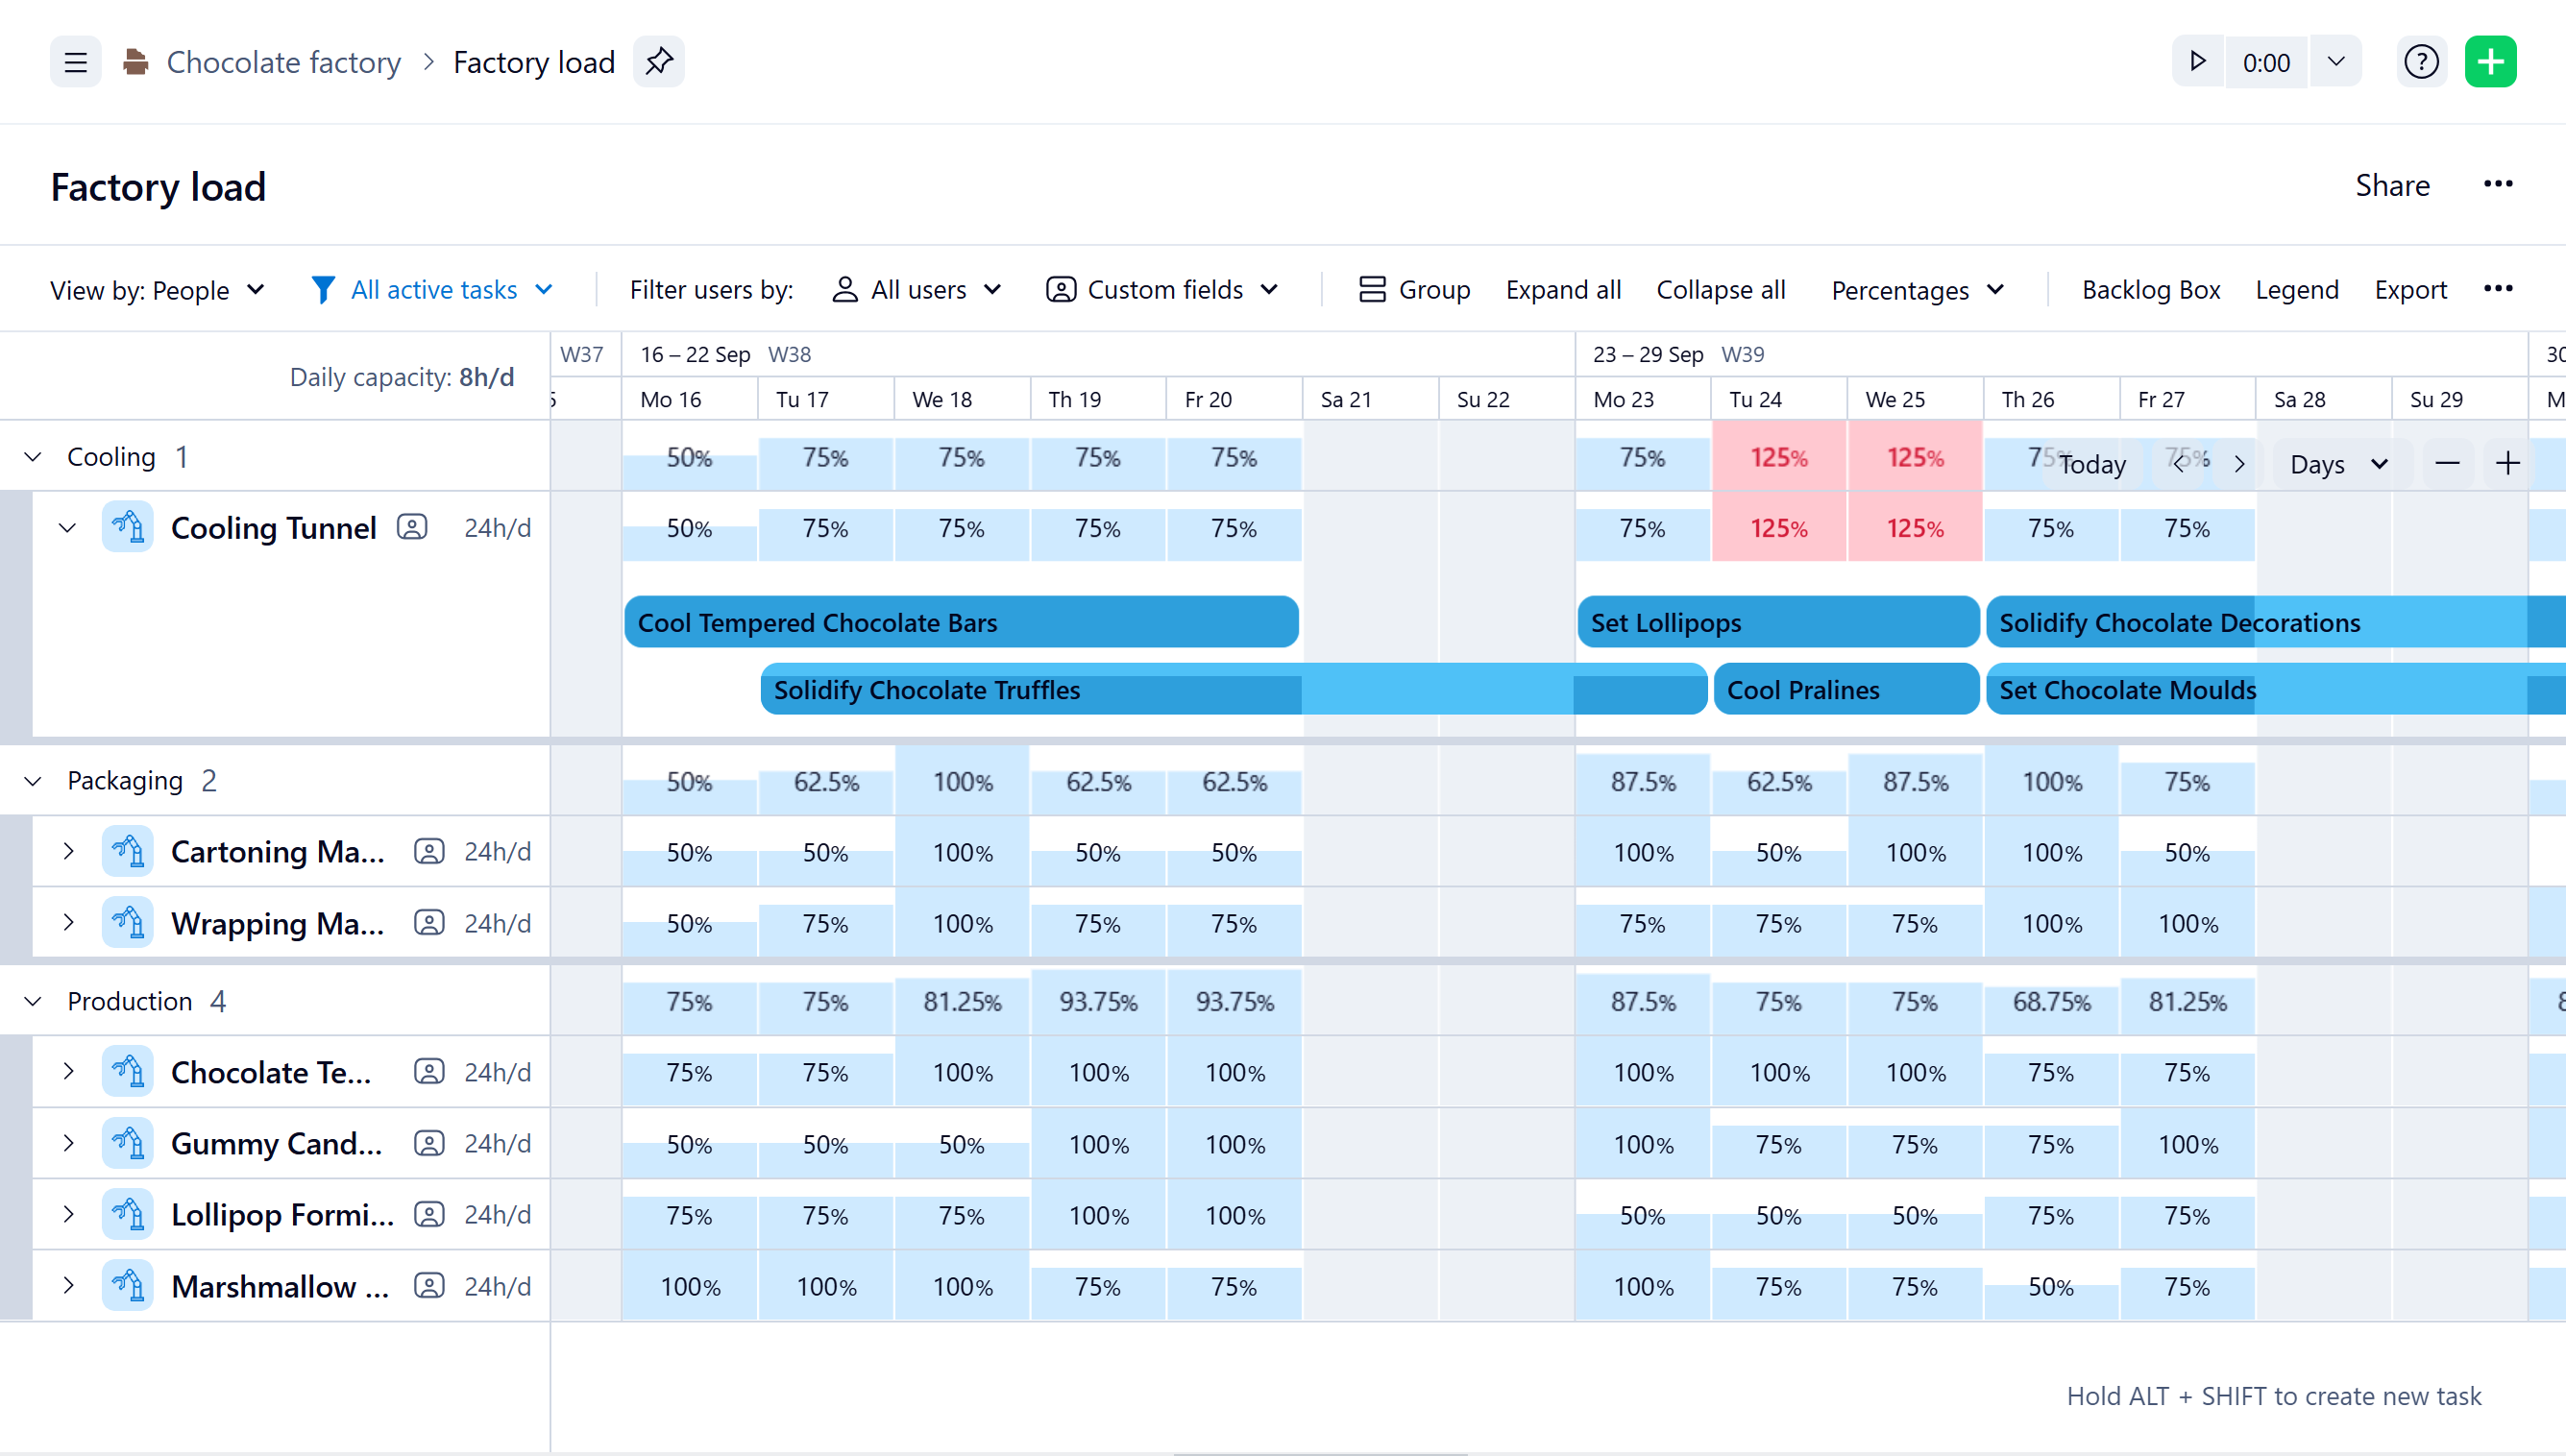This screenshot has width=2566, height=1456.
Task: Click the Share button
Action: 2391,185
